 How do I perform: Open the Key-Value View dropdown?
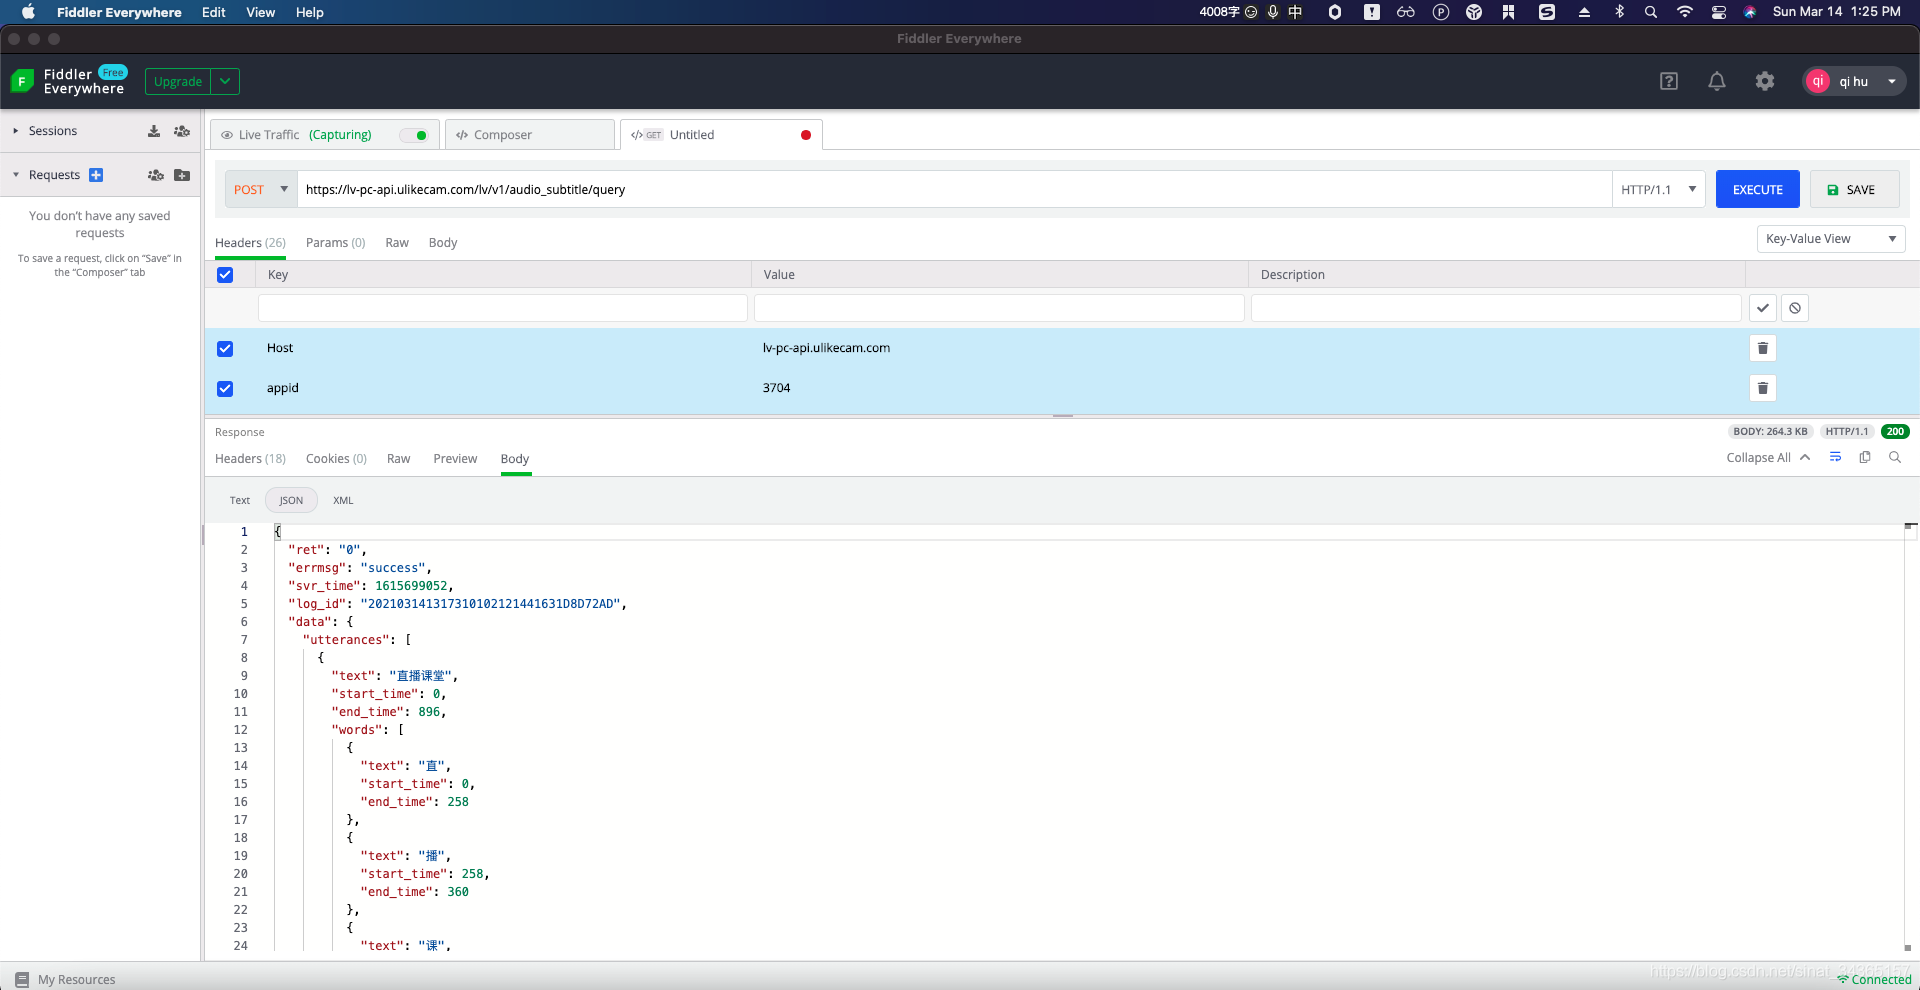[1830, 239]
